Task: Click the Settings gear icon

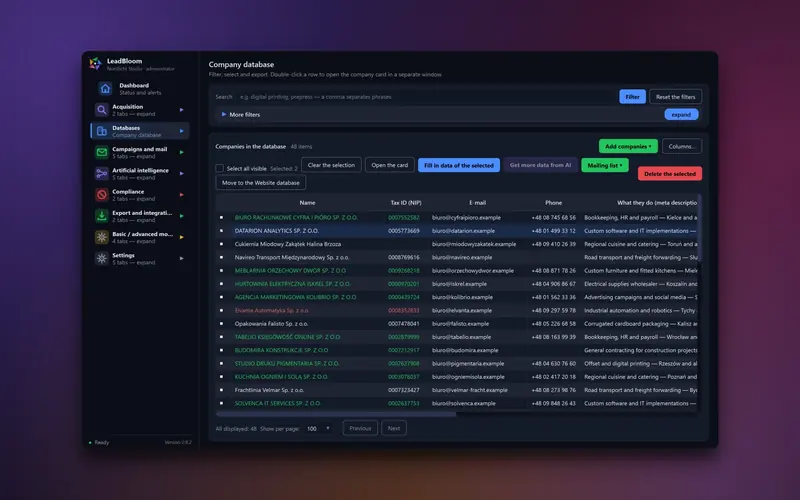Action: click(102, 258)
